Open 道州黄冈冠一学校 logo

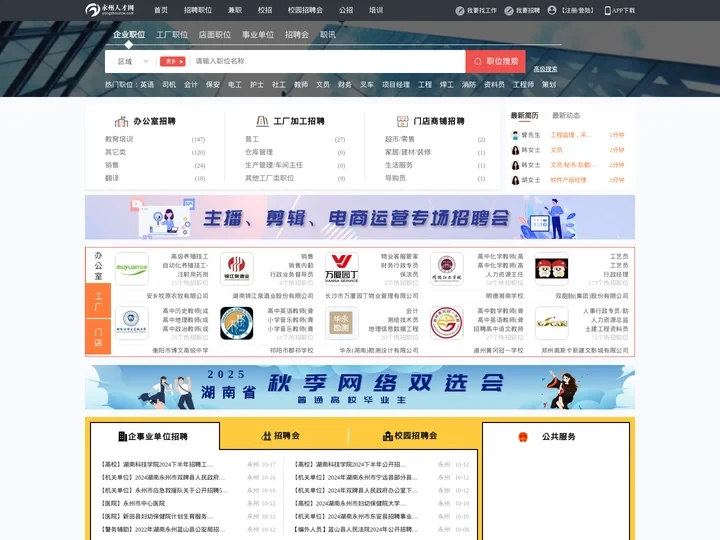point(447,323)
